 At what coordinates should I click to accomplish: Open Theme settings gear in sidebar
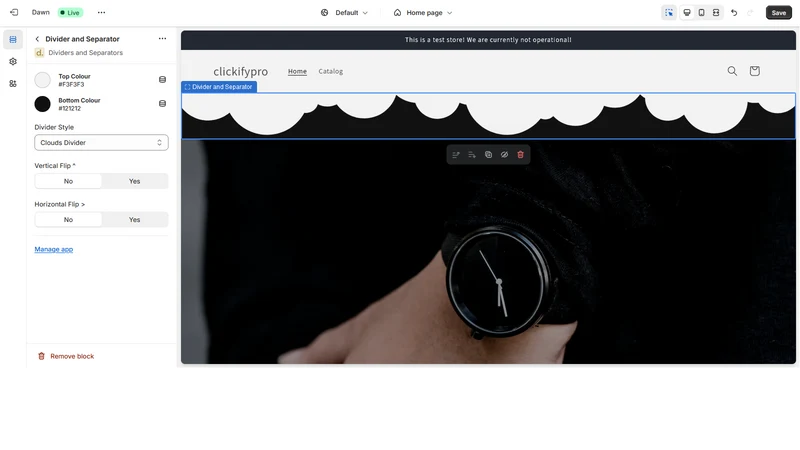tap(13, 61)
